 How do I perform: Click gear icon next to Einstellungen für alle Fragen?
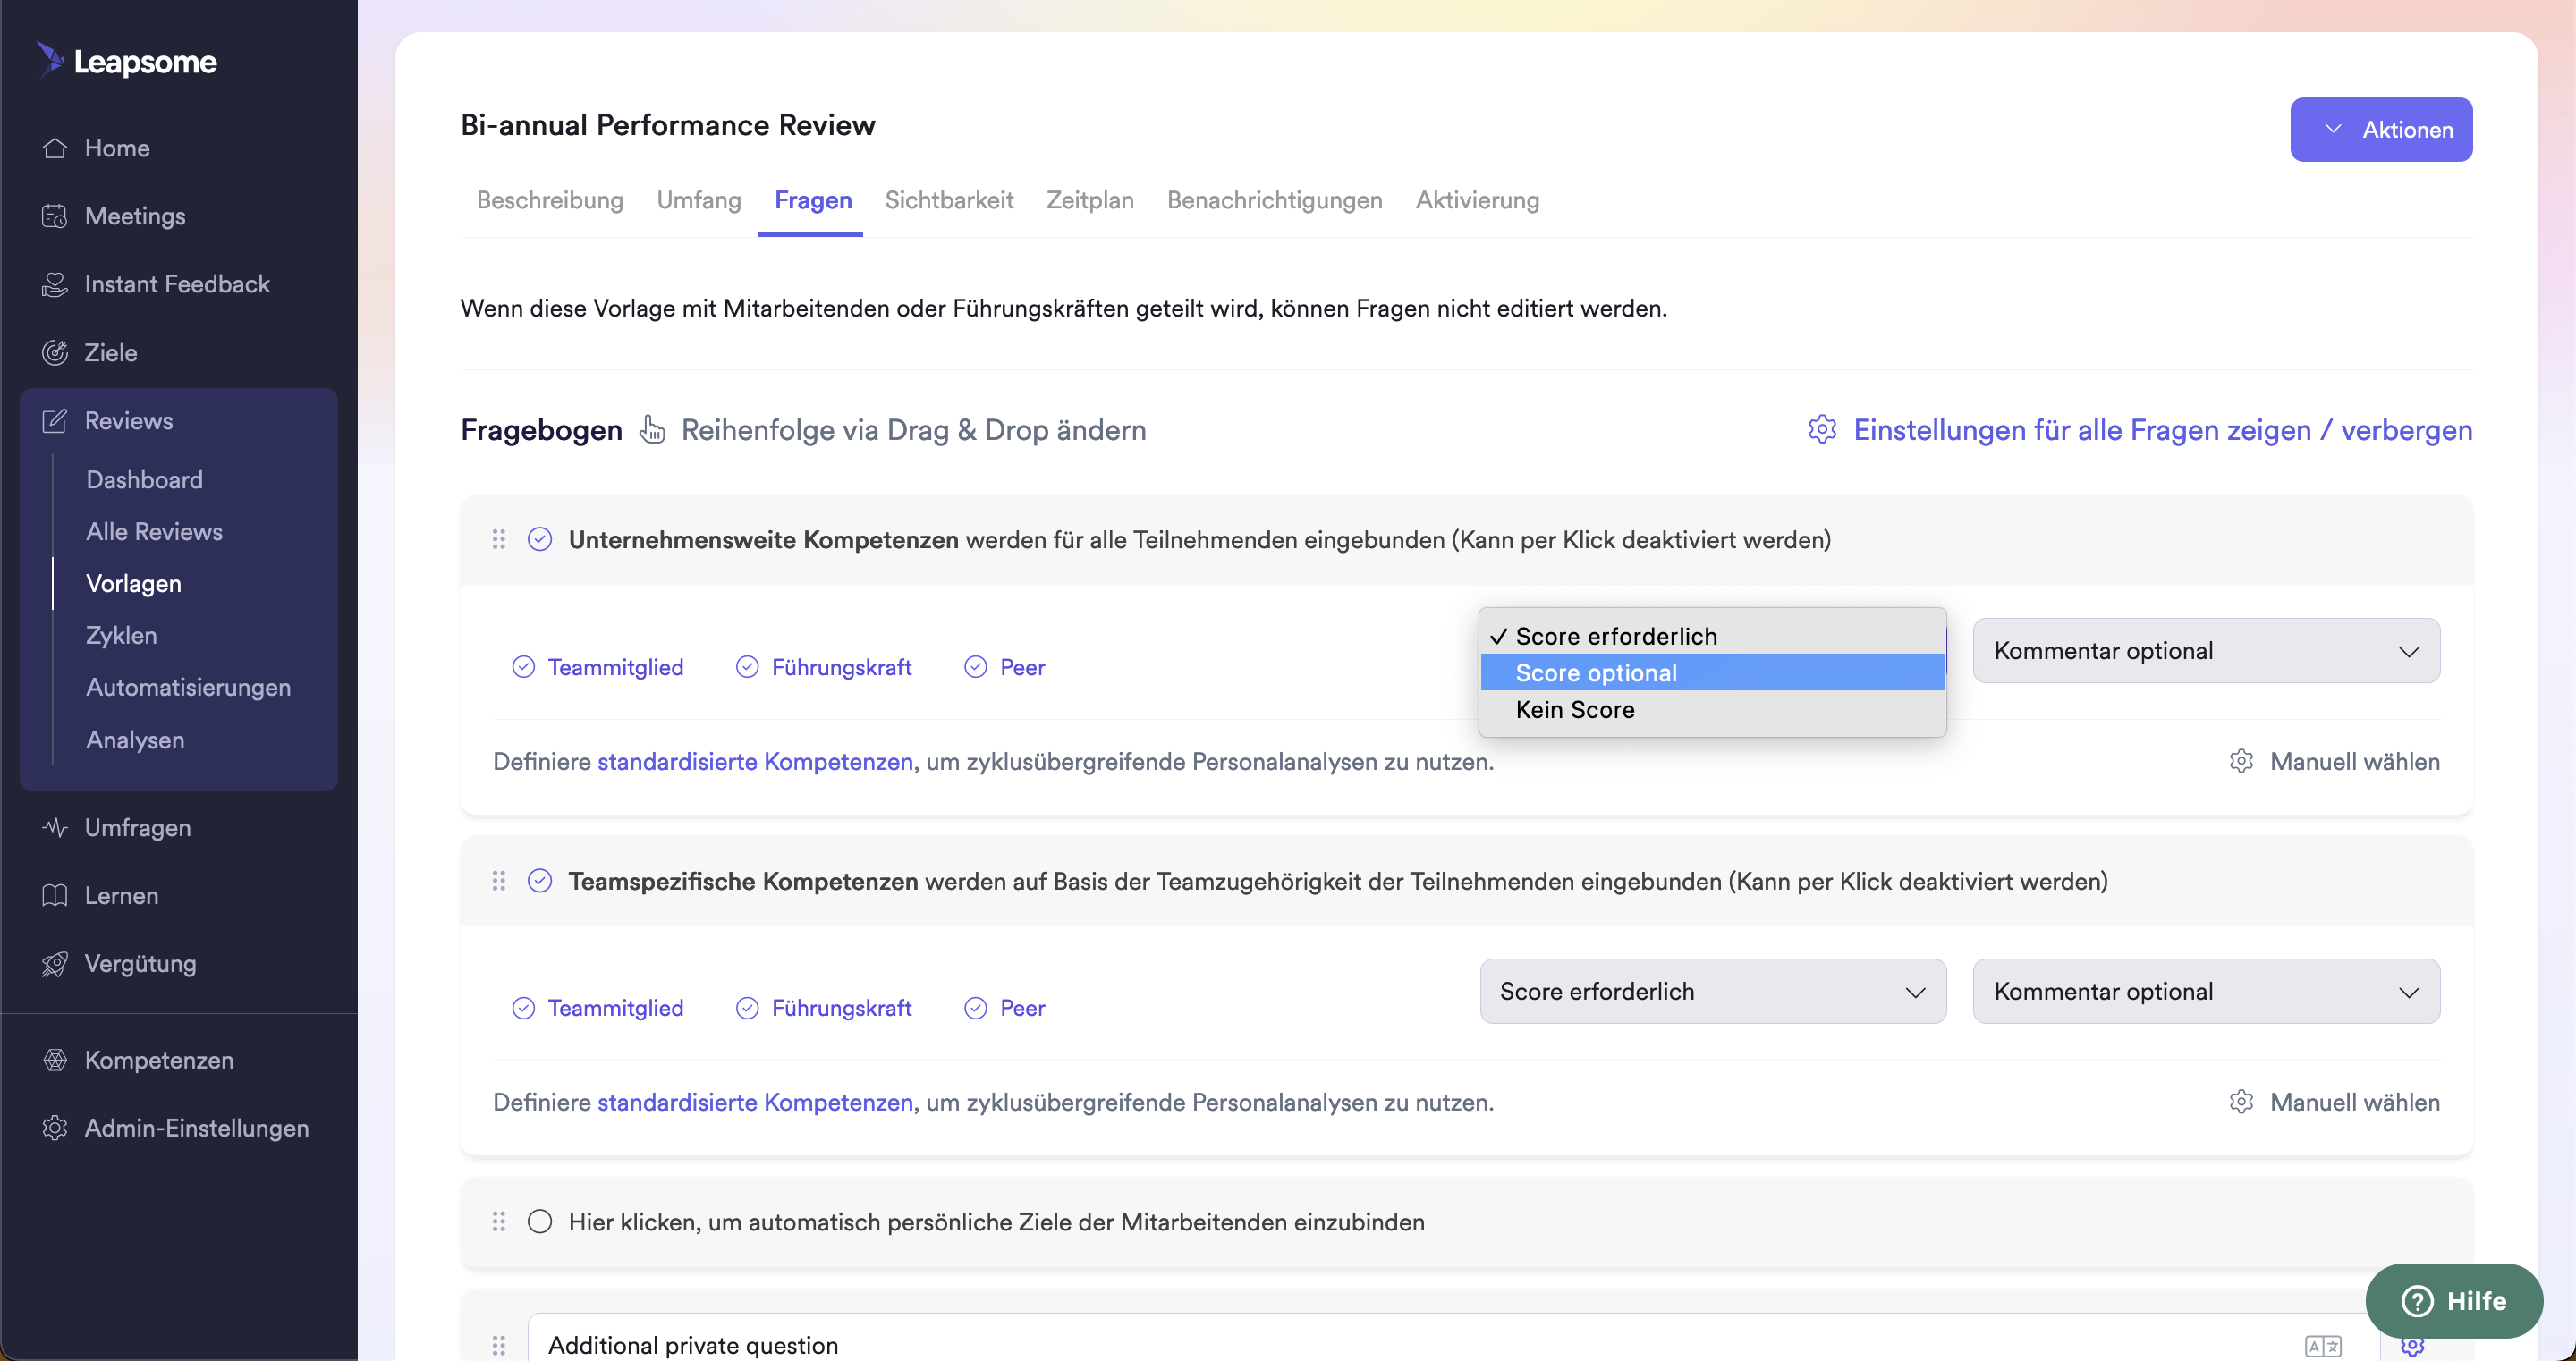(x=1822, y=429)
